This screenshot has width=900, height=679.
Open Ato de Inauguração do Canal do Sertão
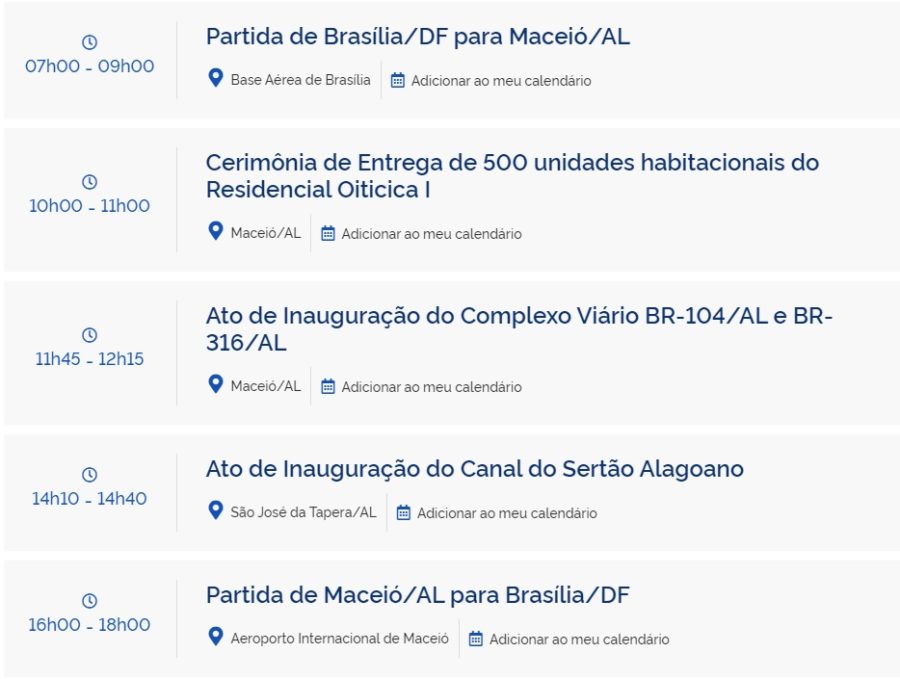(474, 468)
